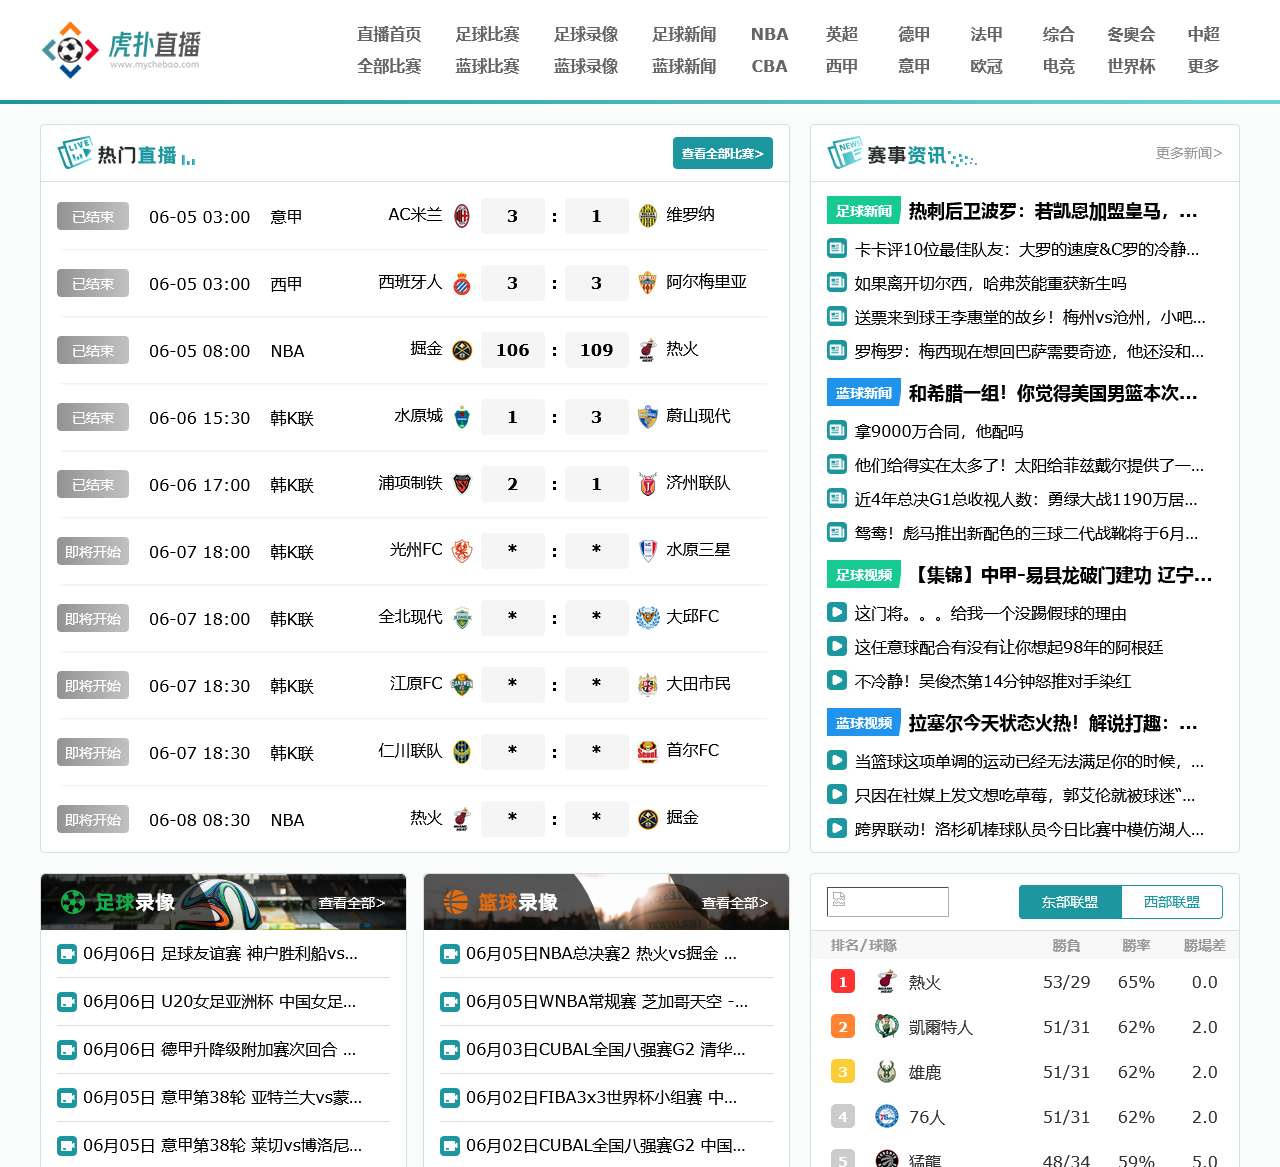Click the 阿尔梅里亚 team crest icon
This screenshot has height=1167, width=1280.
pyautogui.click(x=648, y=282)
